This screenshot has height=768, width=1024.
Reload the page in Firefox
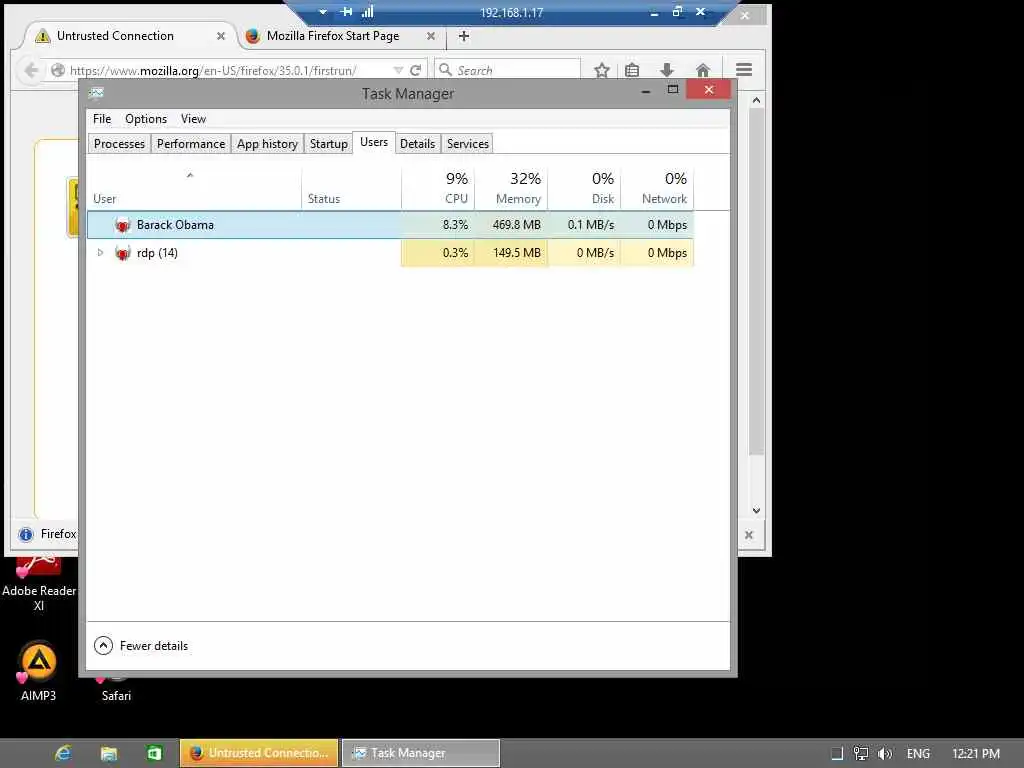pos(415,70)
